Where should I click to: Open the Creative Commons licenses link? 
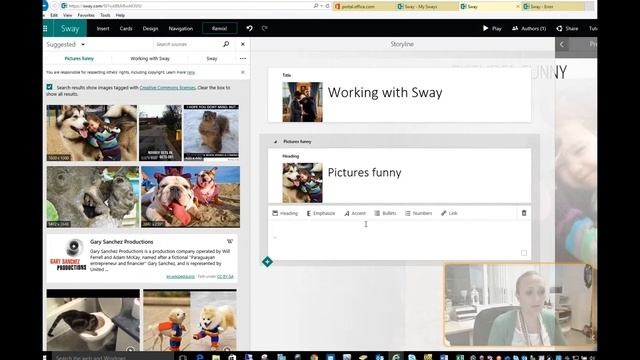(167, 87)
